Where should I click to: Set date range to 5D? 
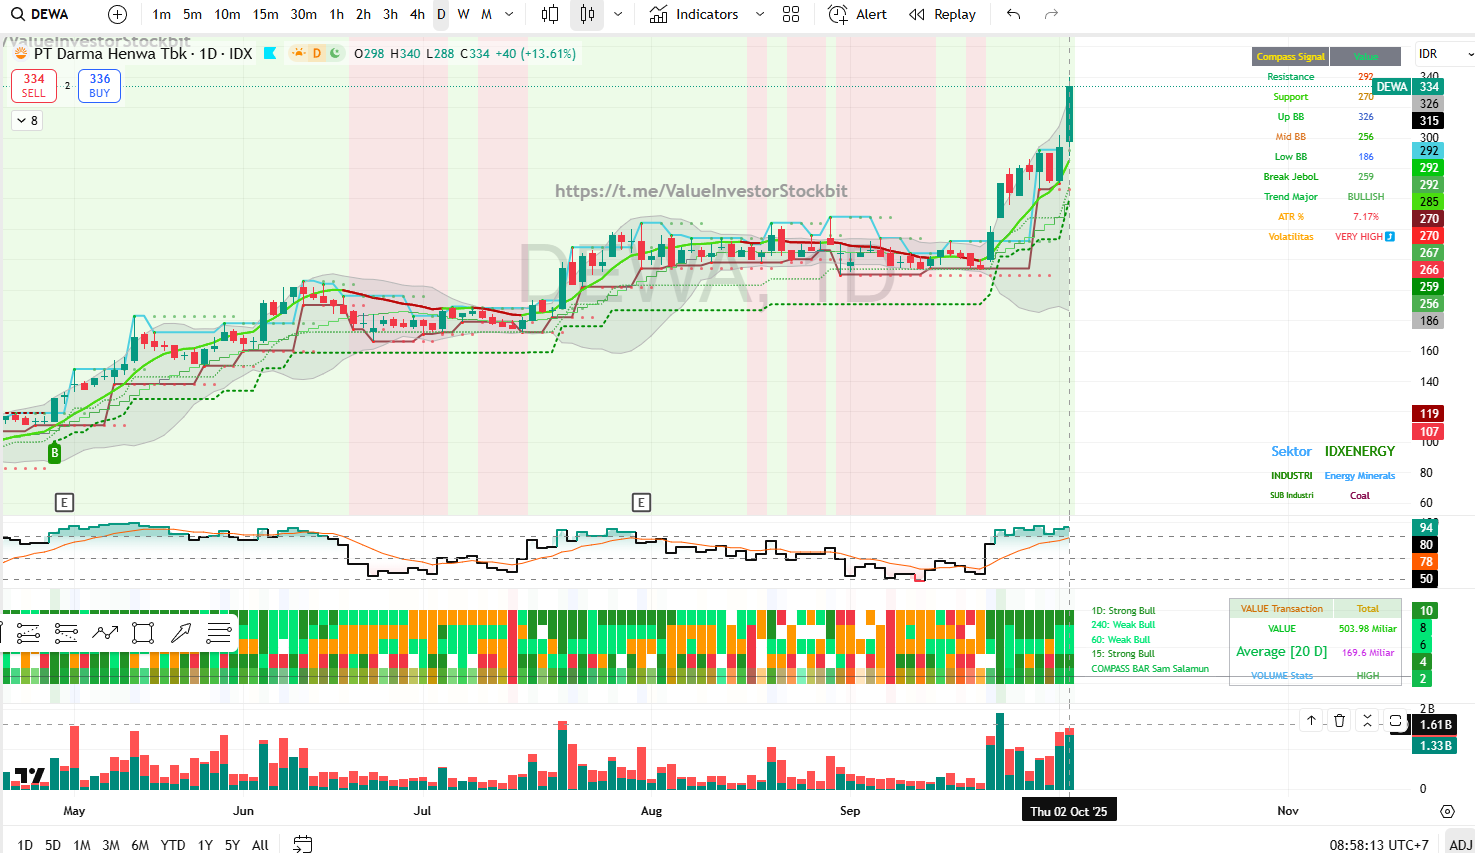(53, 845)
